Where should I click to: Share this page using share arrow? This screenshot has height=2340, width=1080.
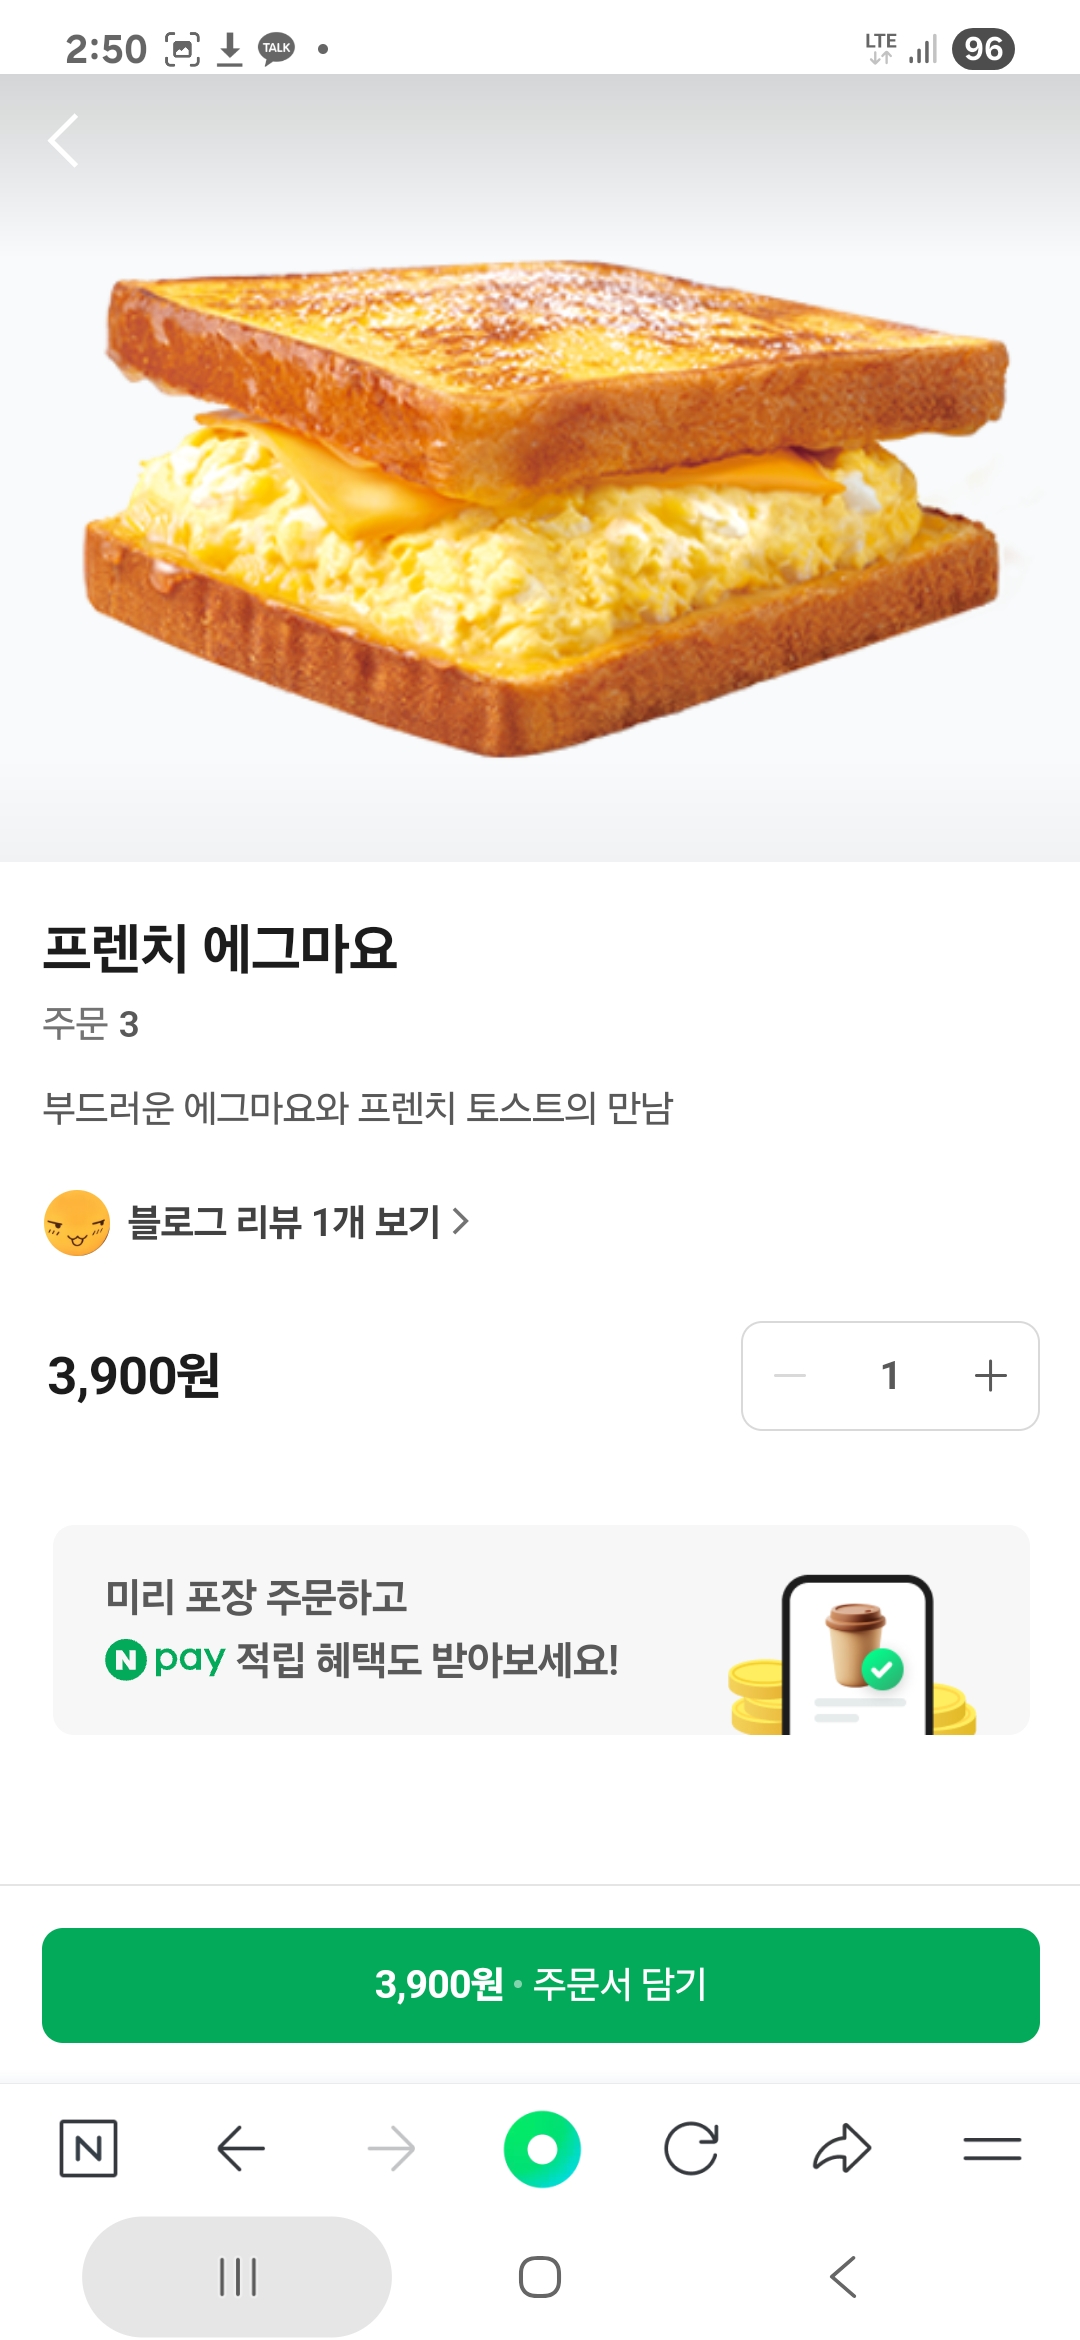coord(842,2148)
